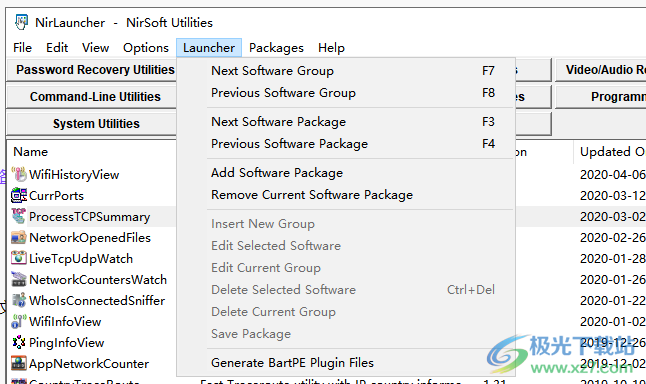Click the Video/Audio group button
646x384 pixels.
tap(601, 70)
